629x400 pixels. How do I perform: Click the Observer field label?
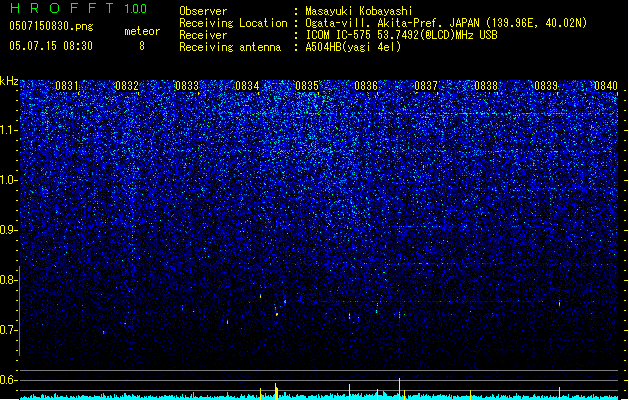coord(203,11)
